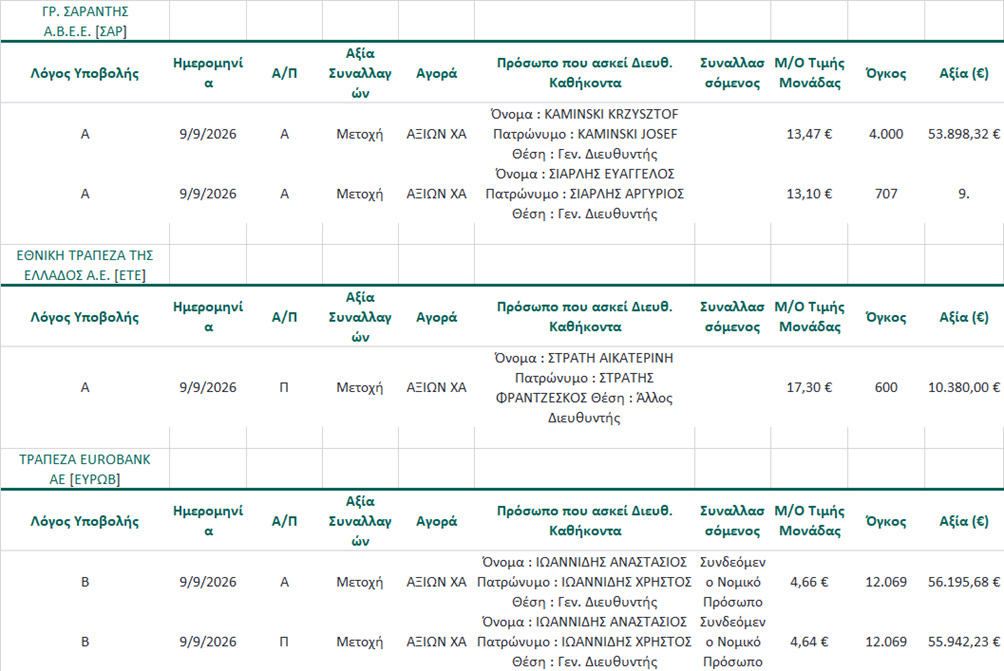Click the value cell 55.942,23 €

coord(964,642)
